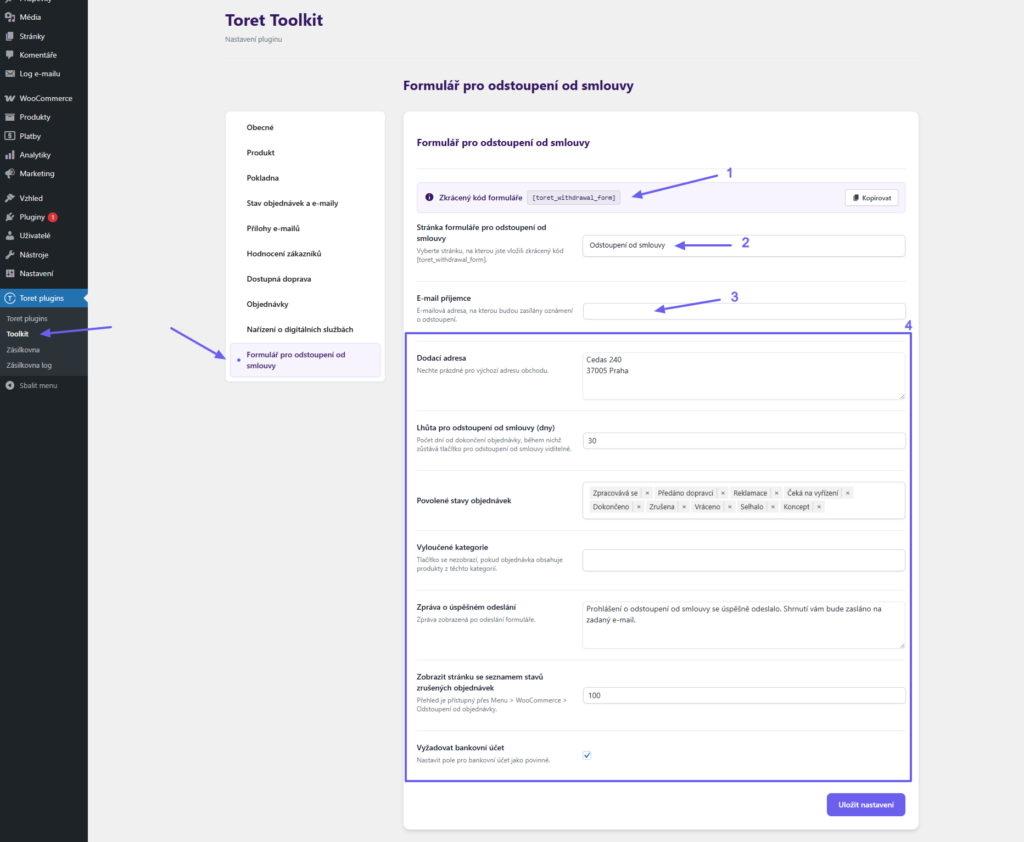Select the Analytiky icon
This screenshot has width=1024, height=842.
point(10,155)
